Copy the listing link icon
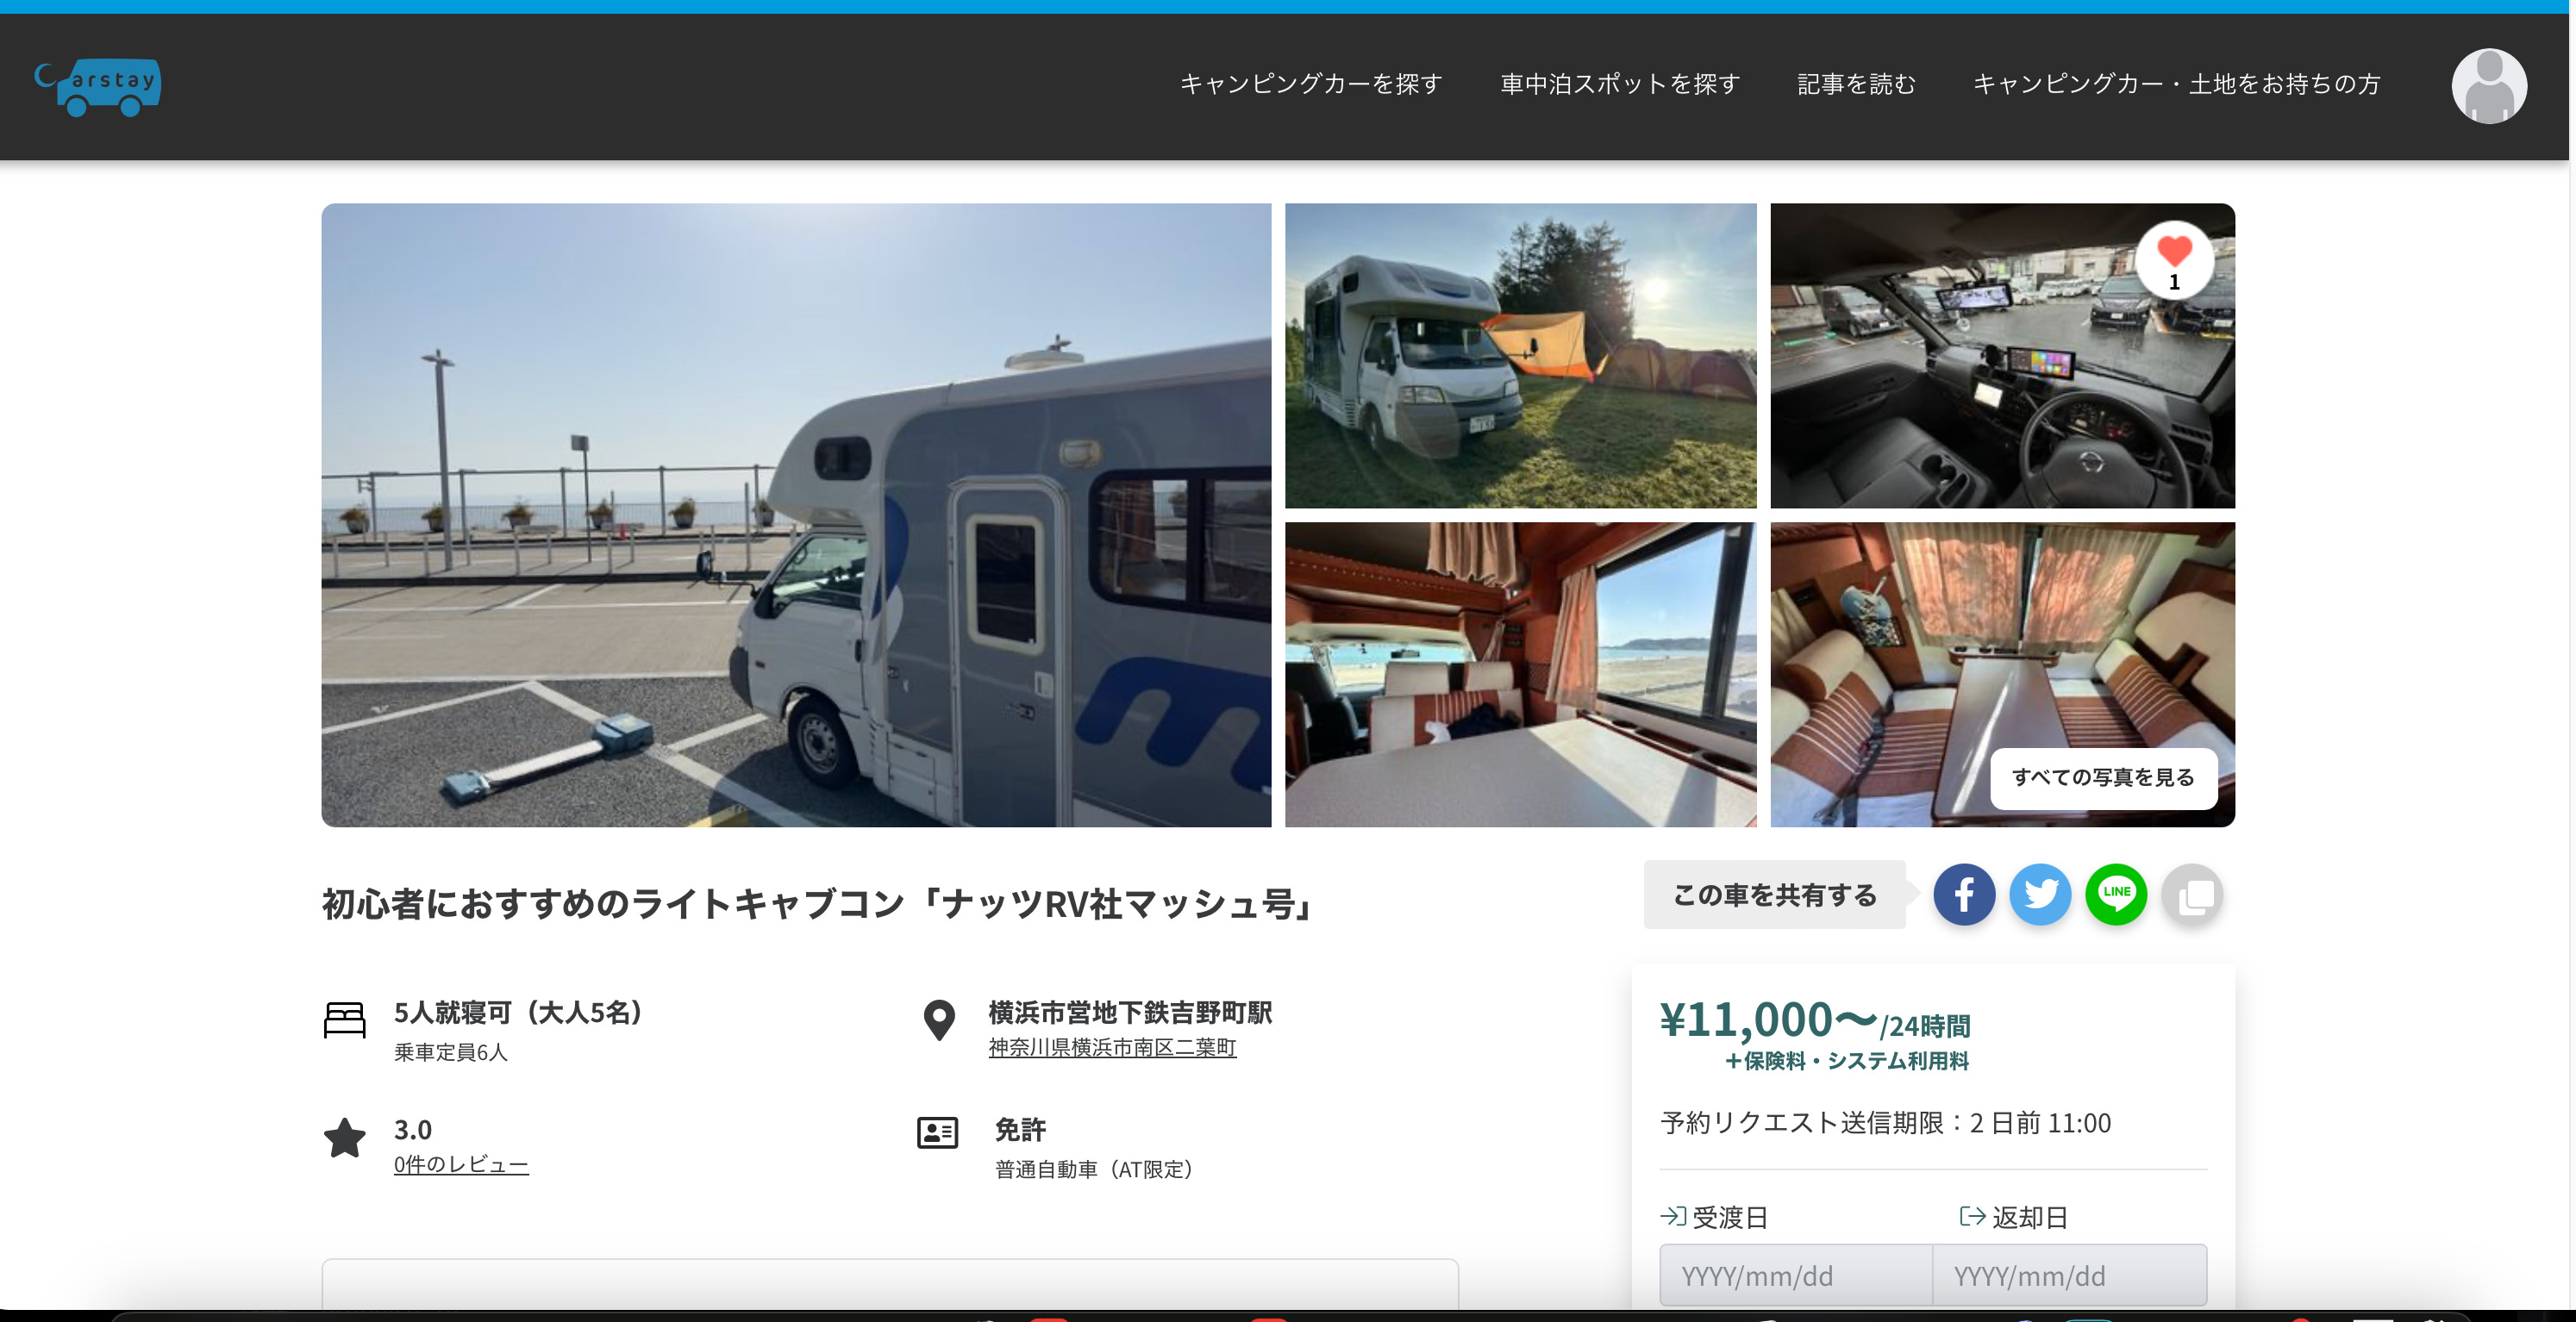 (x=2192, y=894)
